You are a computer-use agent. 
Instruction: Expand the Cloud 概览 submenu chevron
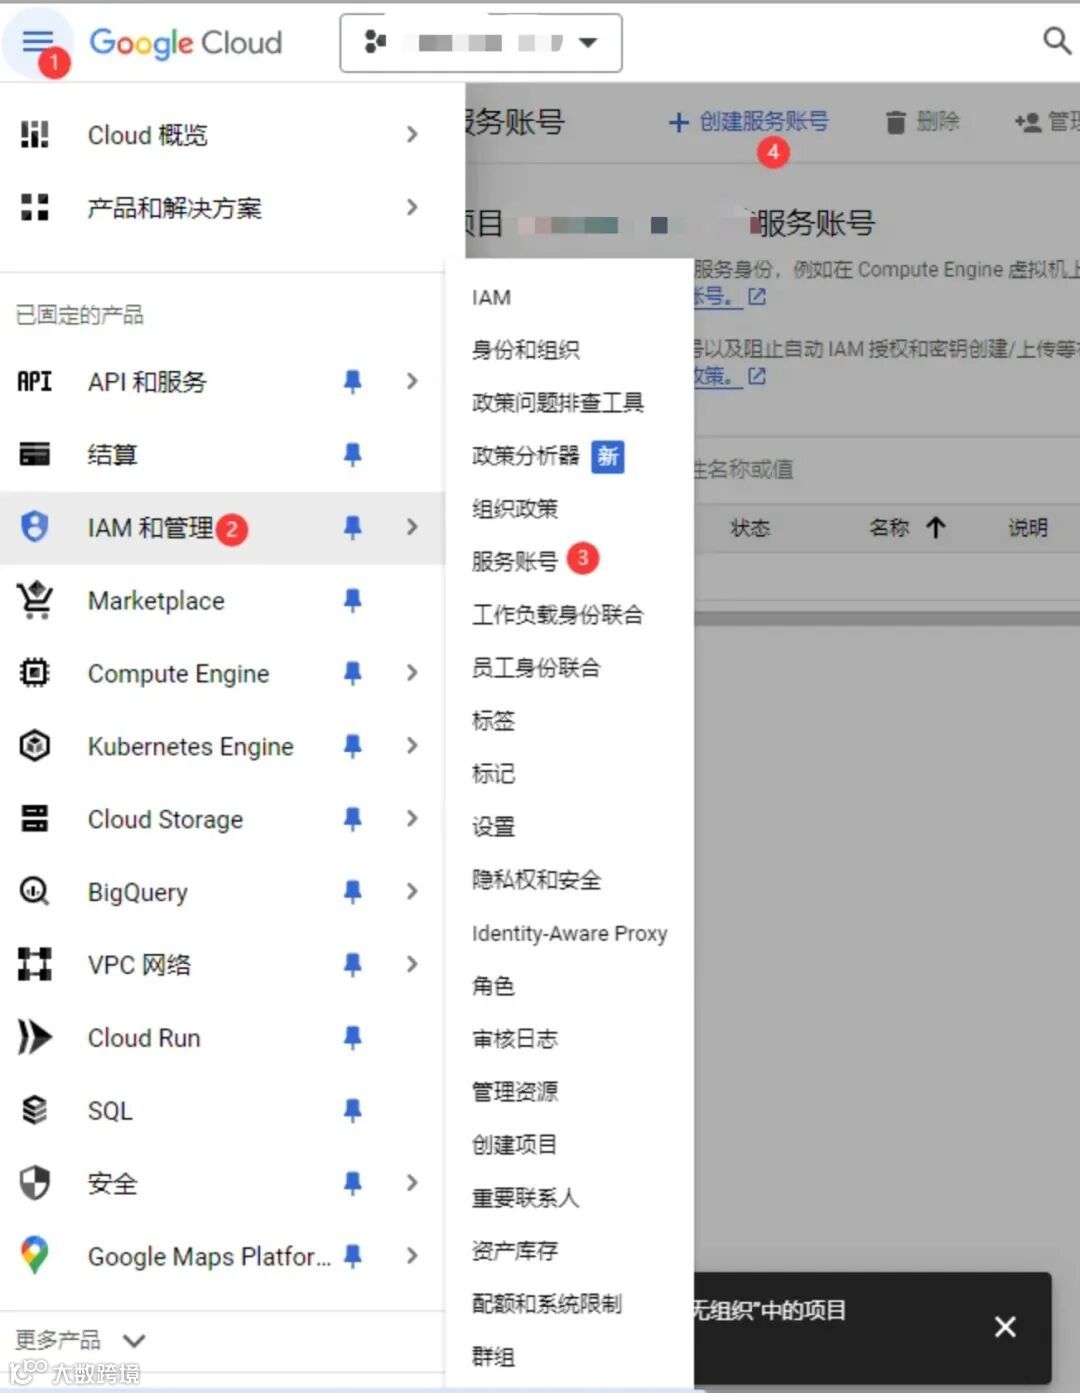pyautogui.click(x=412, y=134)
